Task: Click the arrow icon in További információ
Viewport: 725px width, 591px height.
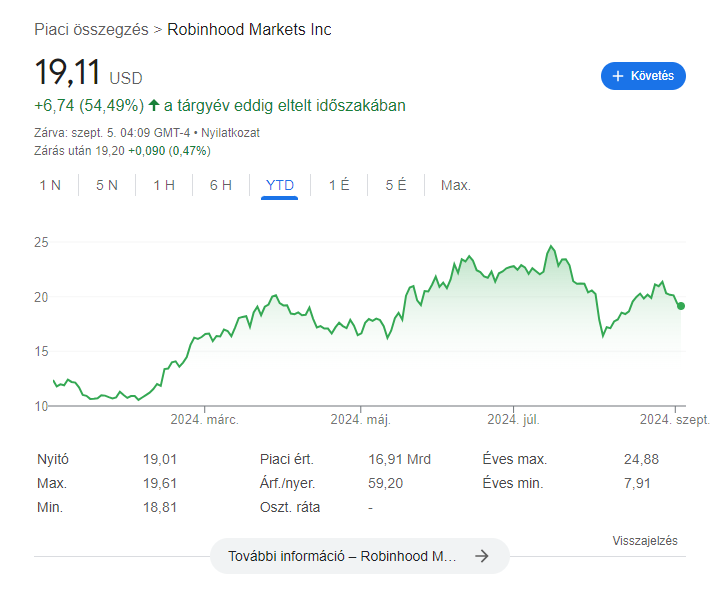Action: pos(482,556)
